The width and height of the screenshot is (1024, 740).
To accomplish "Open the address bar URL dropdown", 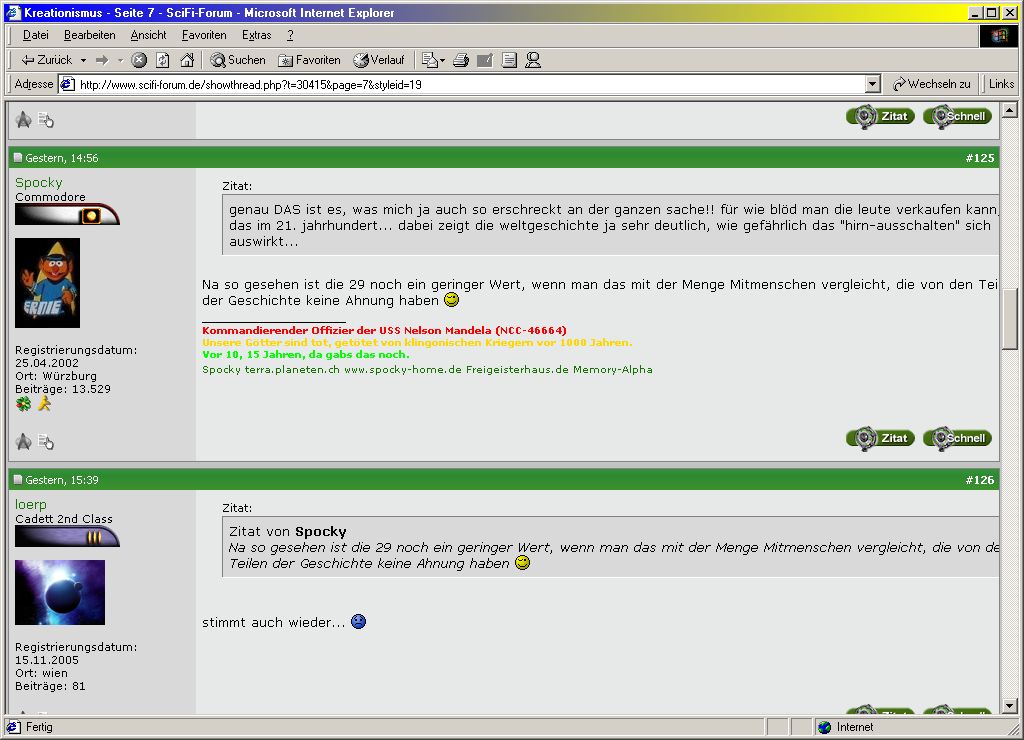I will [x=872, y=85].
